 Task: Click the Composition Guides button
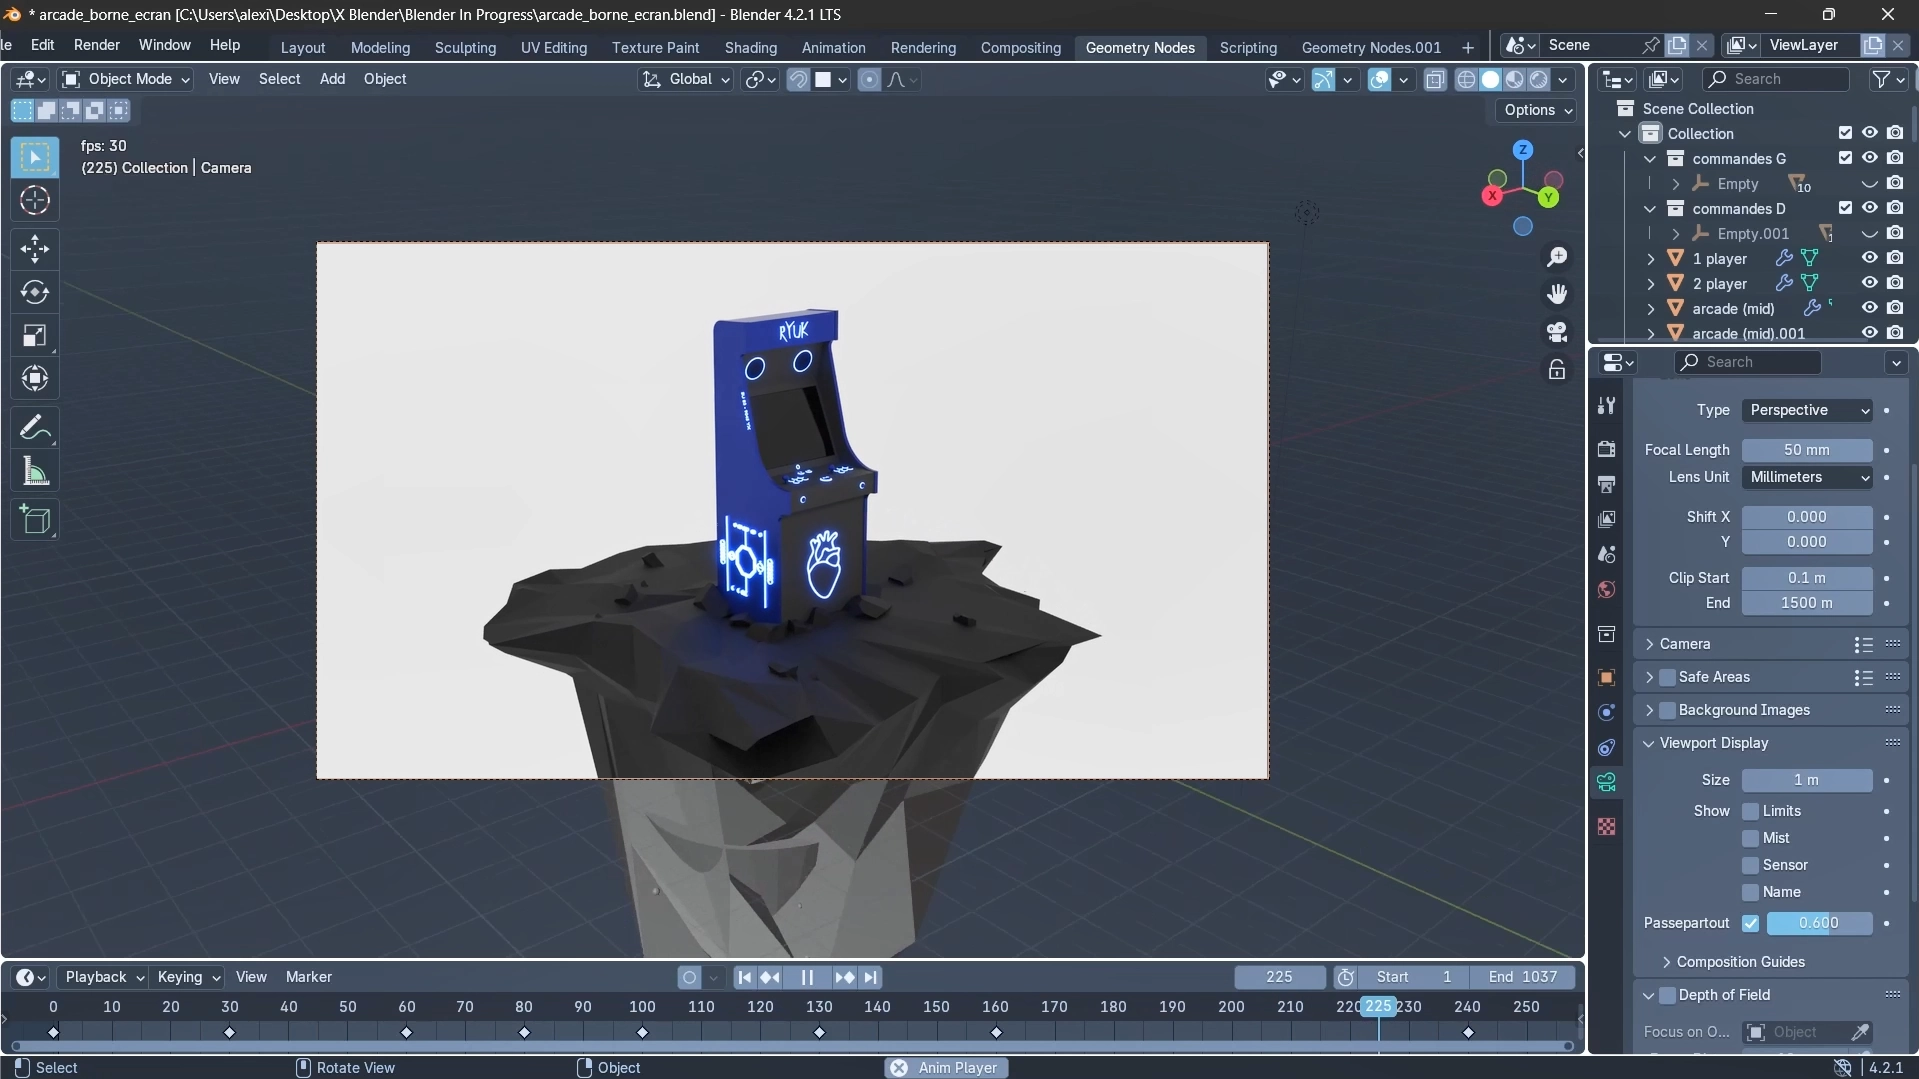[1740, 961]
